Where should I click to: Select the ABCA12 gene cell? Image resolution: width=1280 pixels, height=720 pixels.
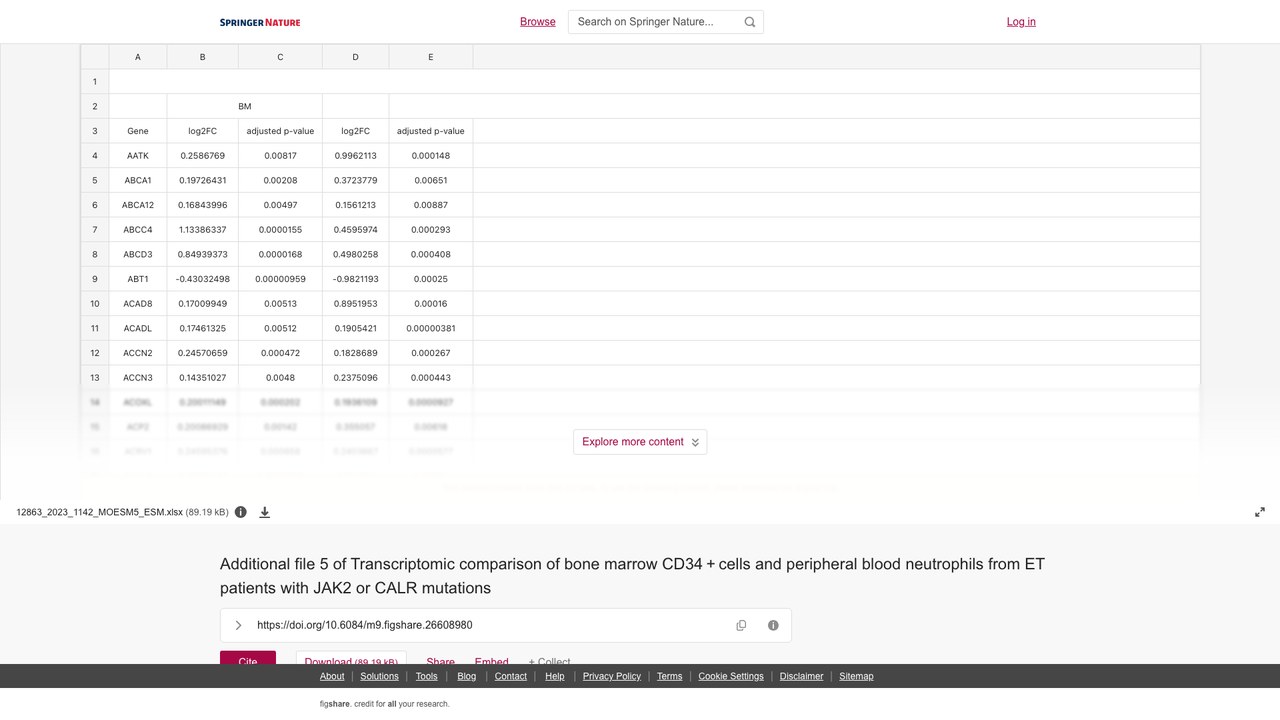click(138, 205)
